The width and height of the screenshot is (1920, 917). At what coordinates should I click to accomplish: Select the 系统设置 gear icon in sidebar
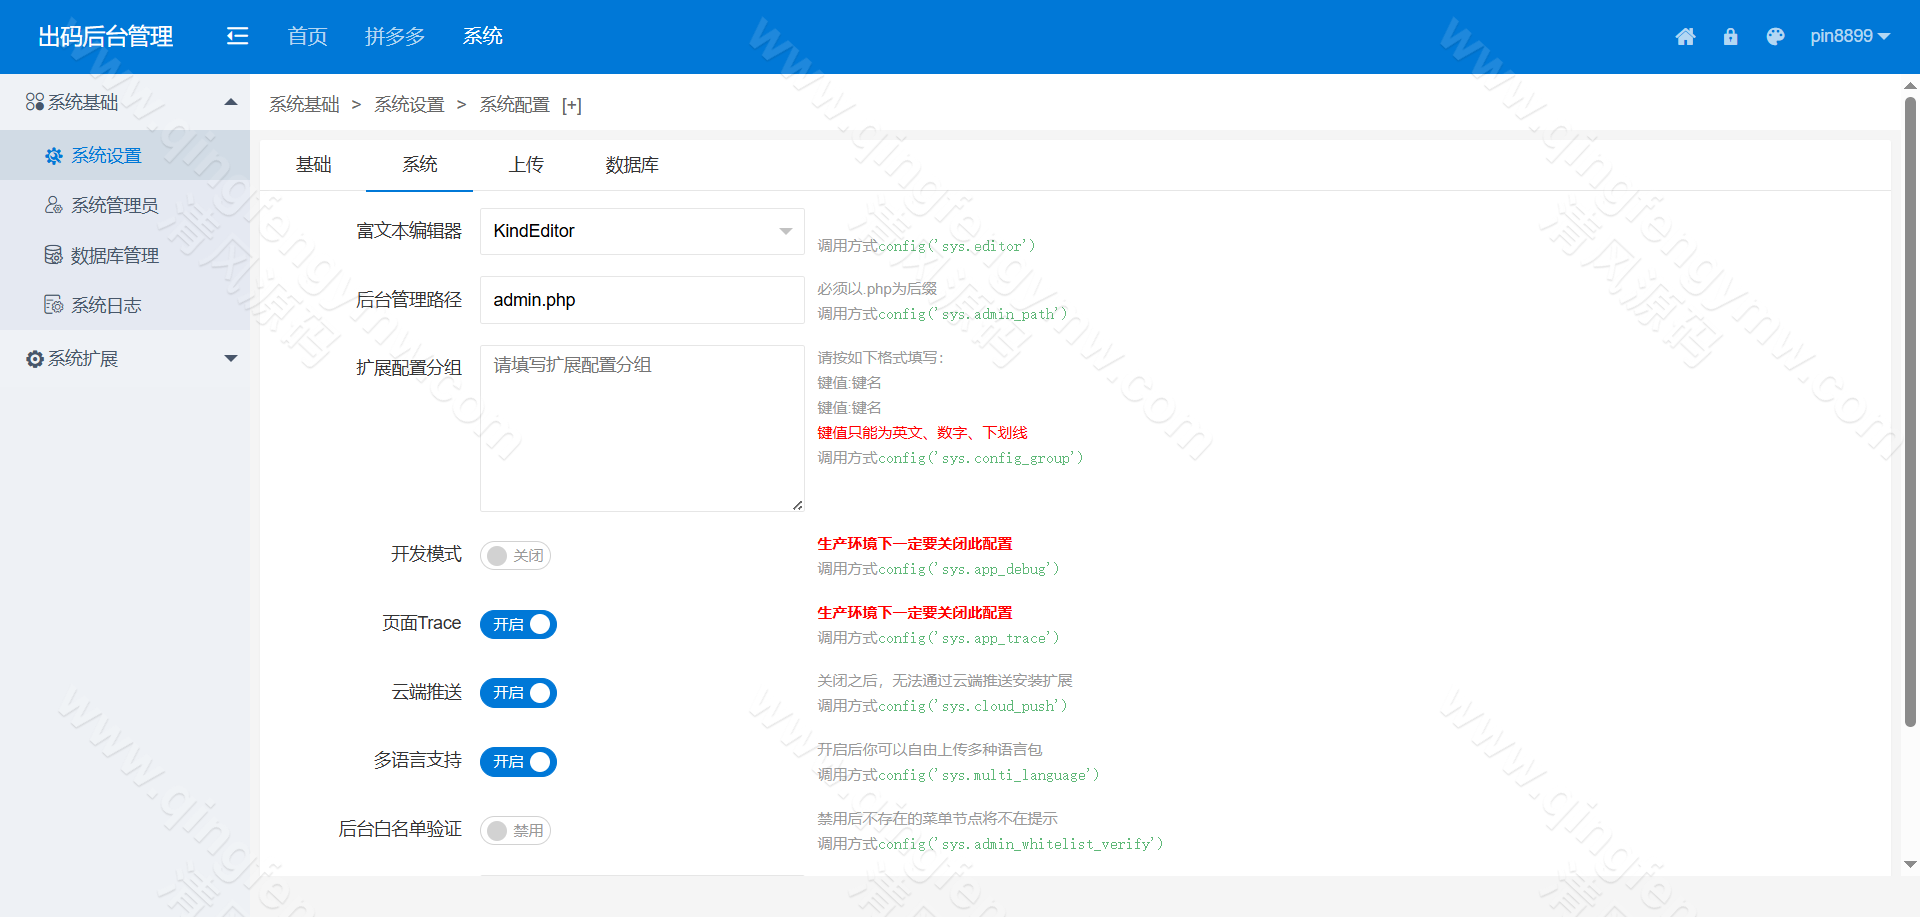click(54, 155)
